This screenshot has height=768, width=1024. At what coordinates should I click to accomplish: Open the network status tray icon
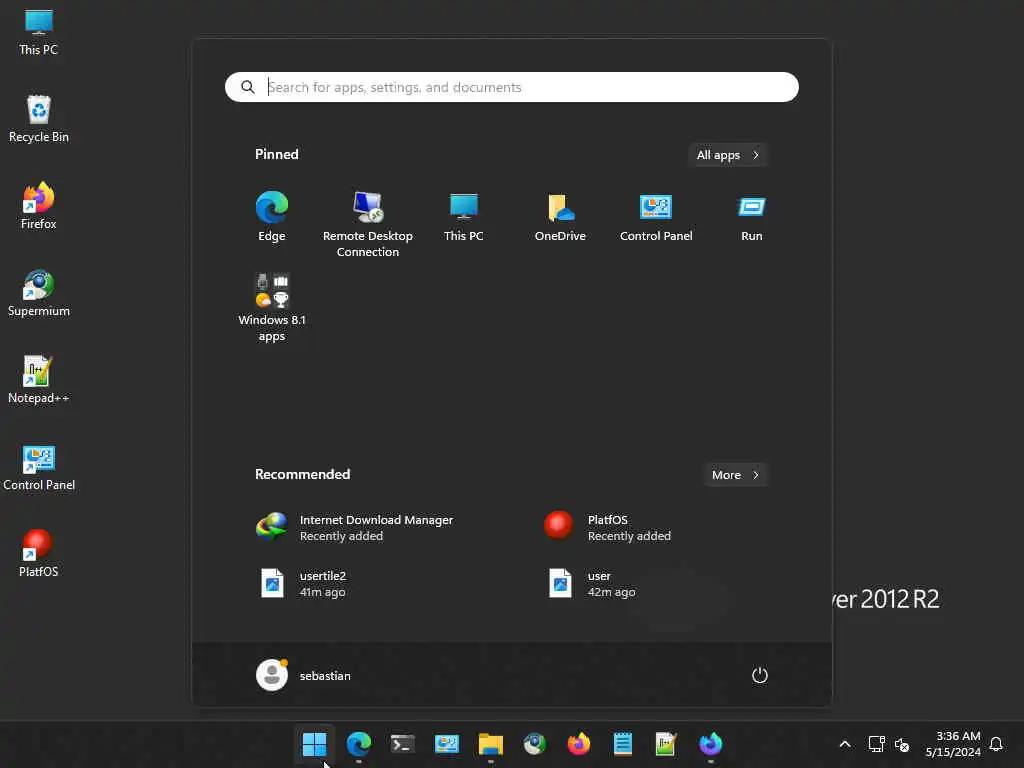coord(876,744)
